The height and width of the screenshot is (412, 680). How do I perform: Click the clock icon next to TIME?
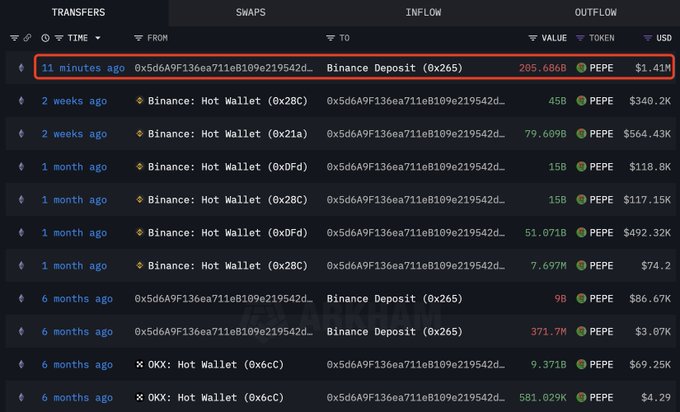point(45,38)
